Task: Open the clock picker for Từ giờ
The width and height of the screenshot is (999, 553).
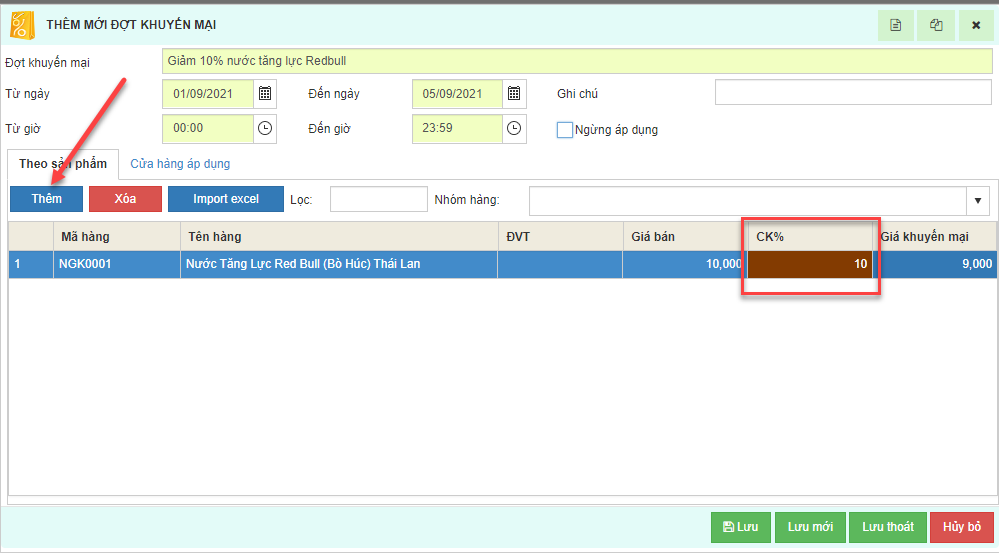Action: (x=265, y=128)
